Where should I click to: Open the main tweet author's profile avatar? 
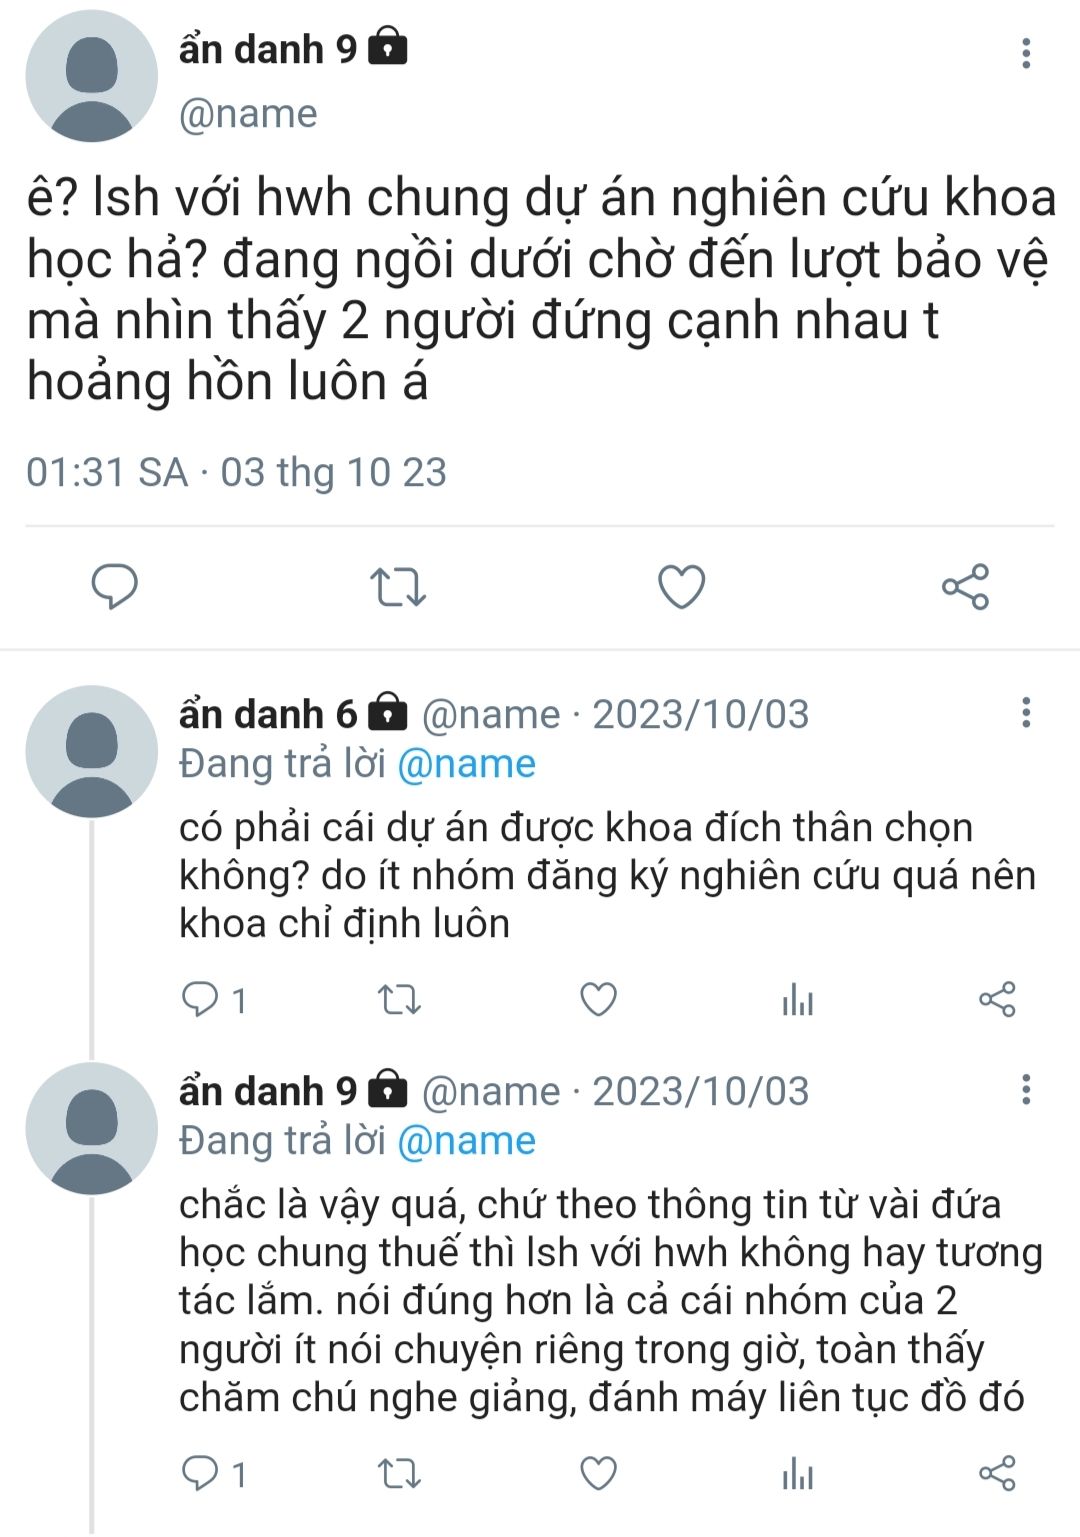coord(91,76)
